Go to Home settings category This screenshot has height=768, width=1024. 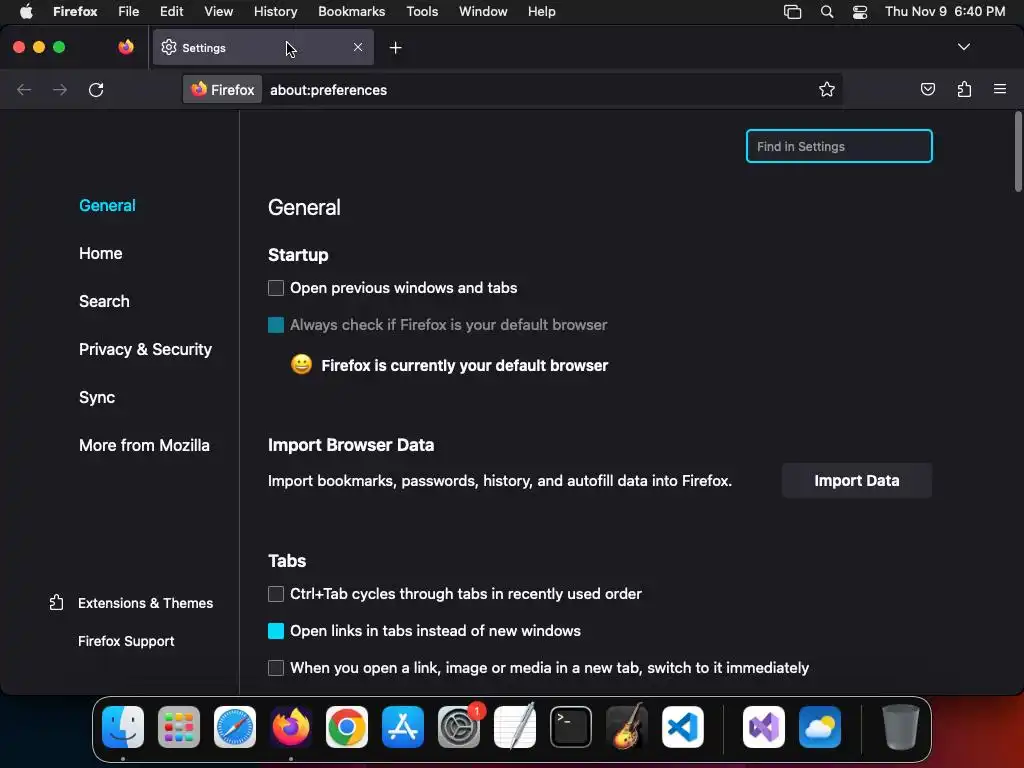click(101, 253)
